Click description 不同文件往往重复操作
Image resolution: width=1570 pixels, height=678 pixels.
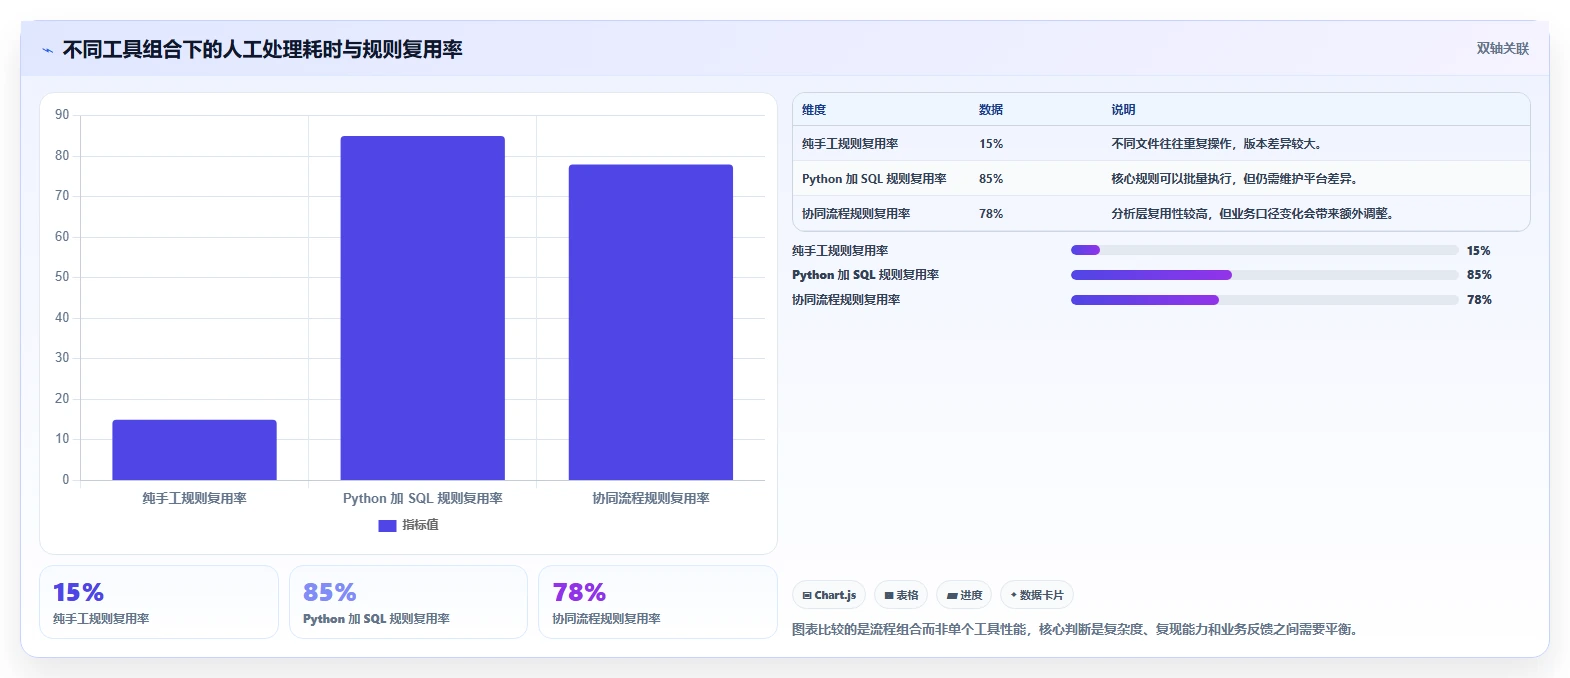[x=1219, y=144]
